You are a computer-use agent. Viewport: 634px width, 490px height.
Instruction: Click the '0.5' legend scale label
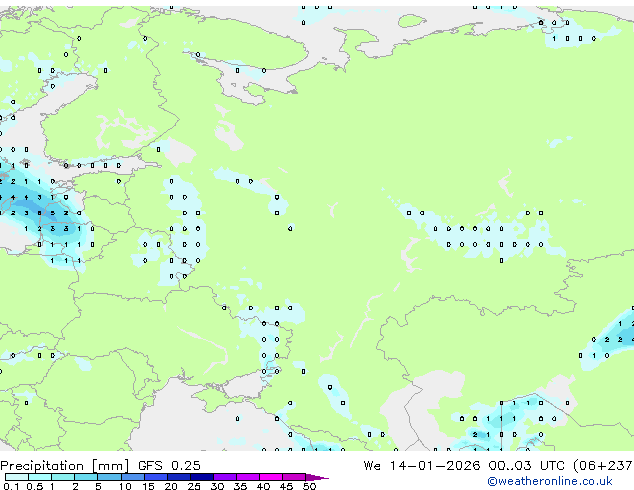pos(35,486)
